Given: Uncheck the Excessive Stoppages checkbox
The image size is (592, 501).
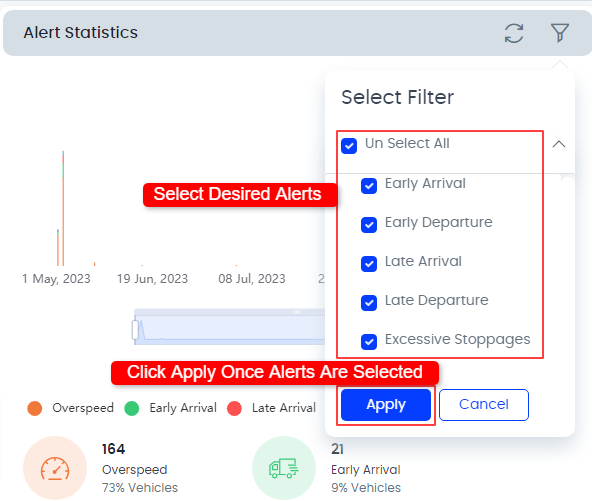Looking at the screenshot, I should [369, 342].
